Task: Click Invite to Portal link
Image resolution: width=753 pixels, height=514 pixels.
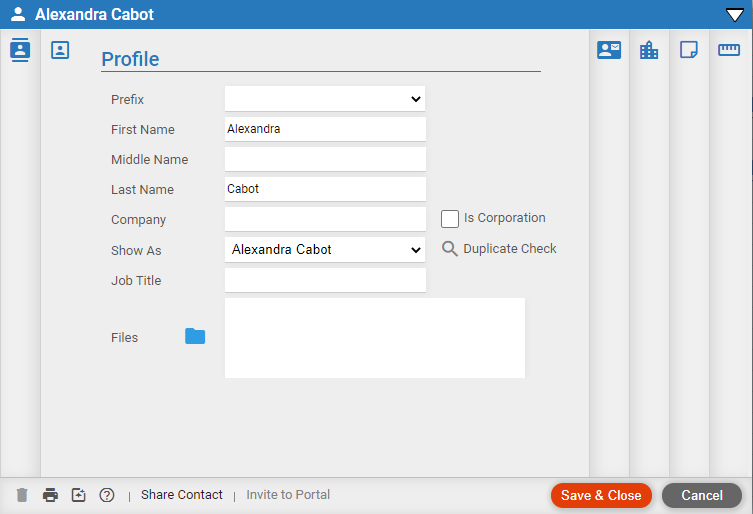Action: coord(288,495)
